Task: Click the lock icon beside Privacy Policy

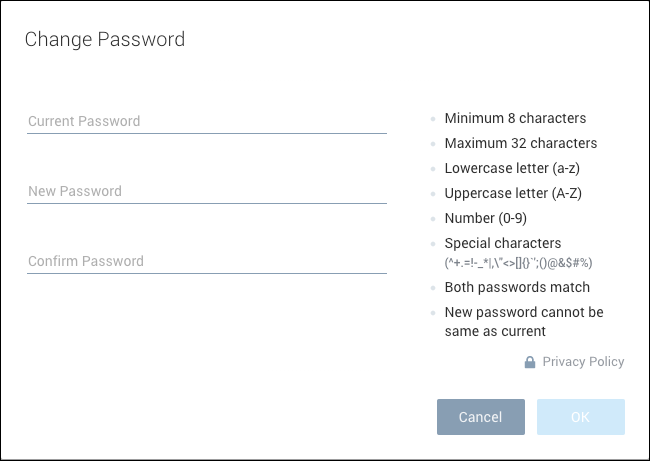Action: [530, 362]
